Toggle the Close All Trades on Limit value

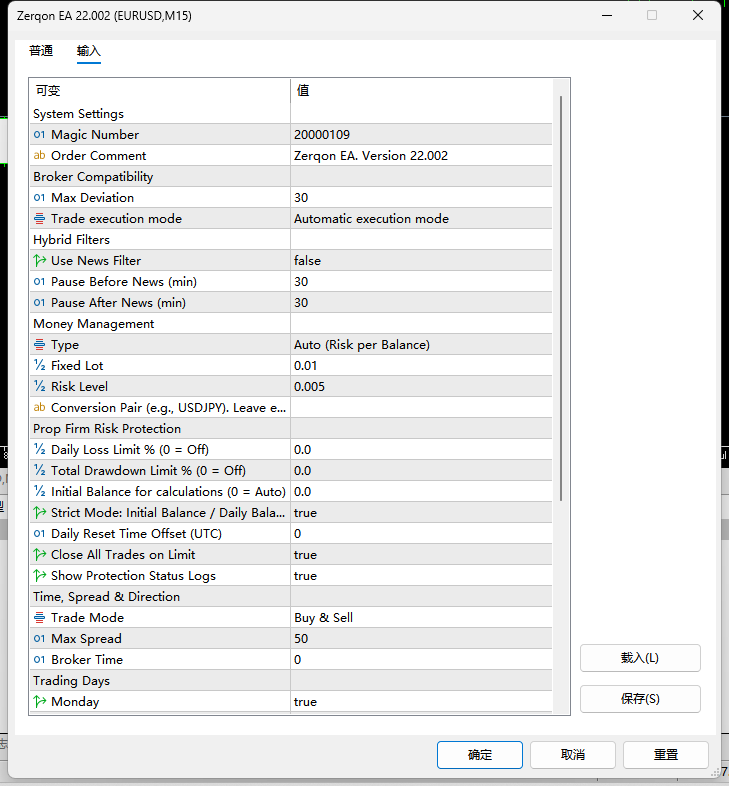421,555
